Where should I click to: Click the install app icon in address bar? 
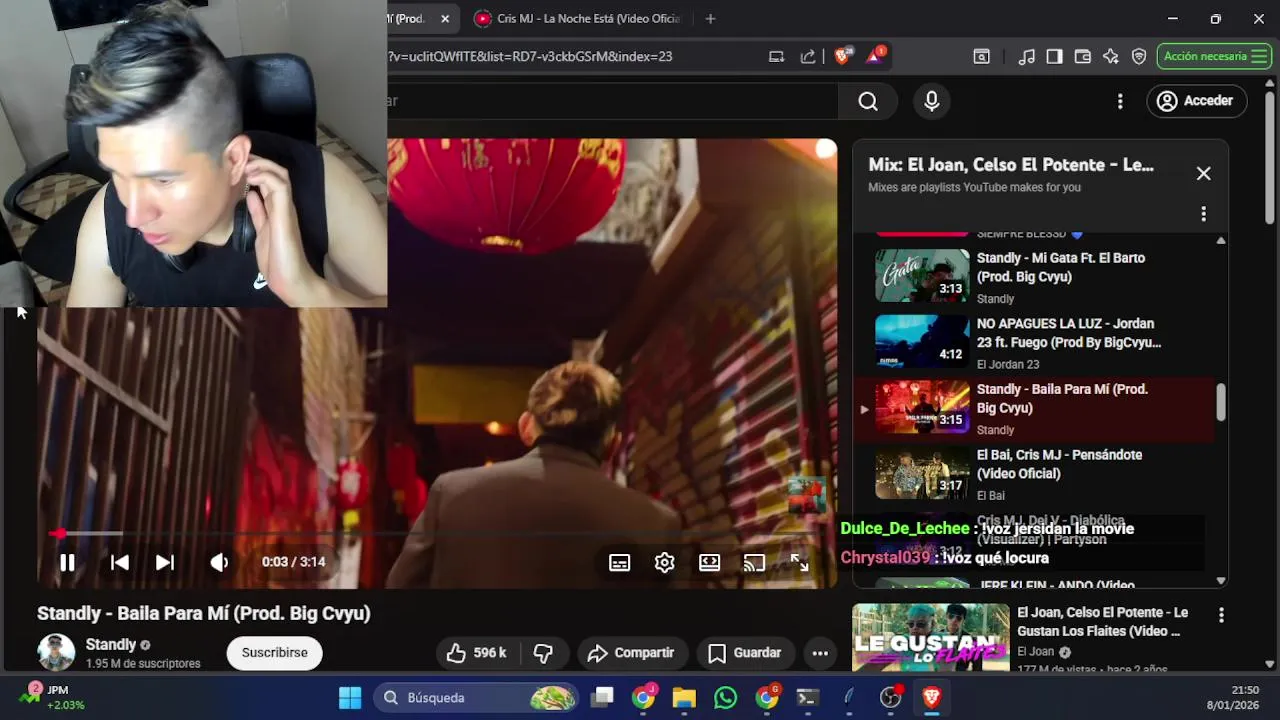tap(776, 57)
